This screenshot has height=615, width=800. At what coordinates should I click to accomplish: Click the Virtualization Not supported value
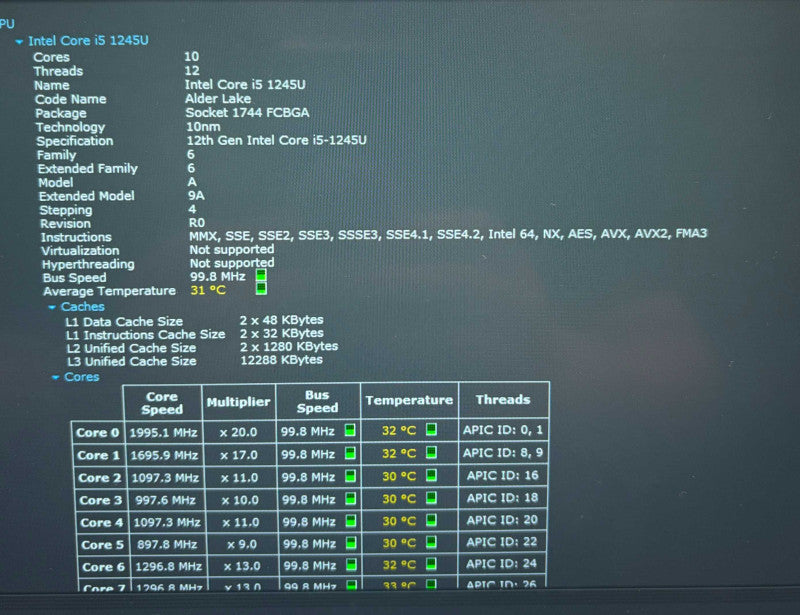pyautogui.click(x=232, y=250)
